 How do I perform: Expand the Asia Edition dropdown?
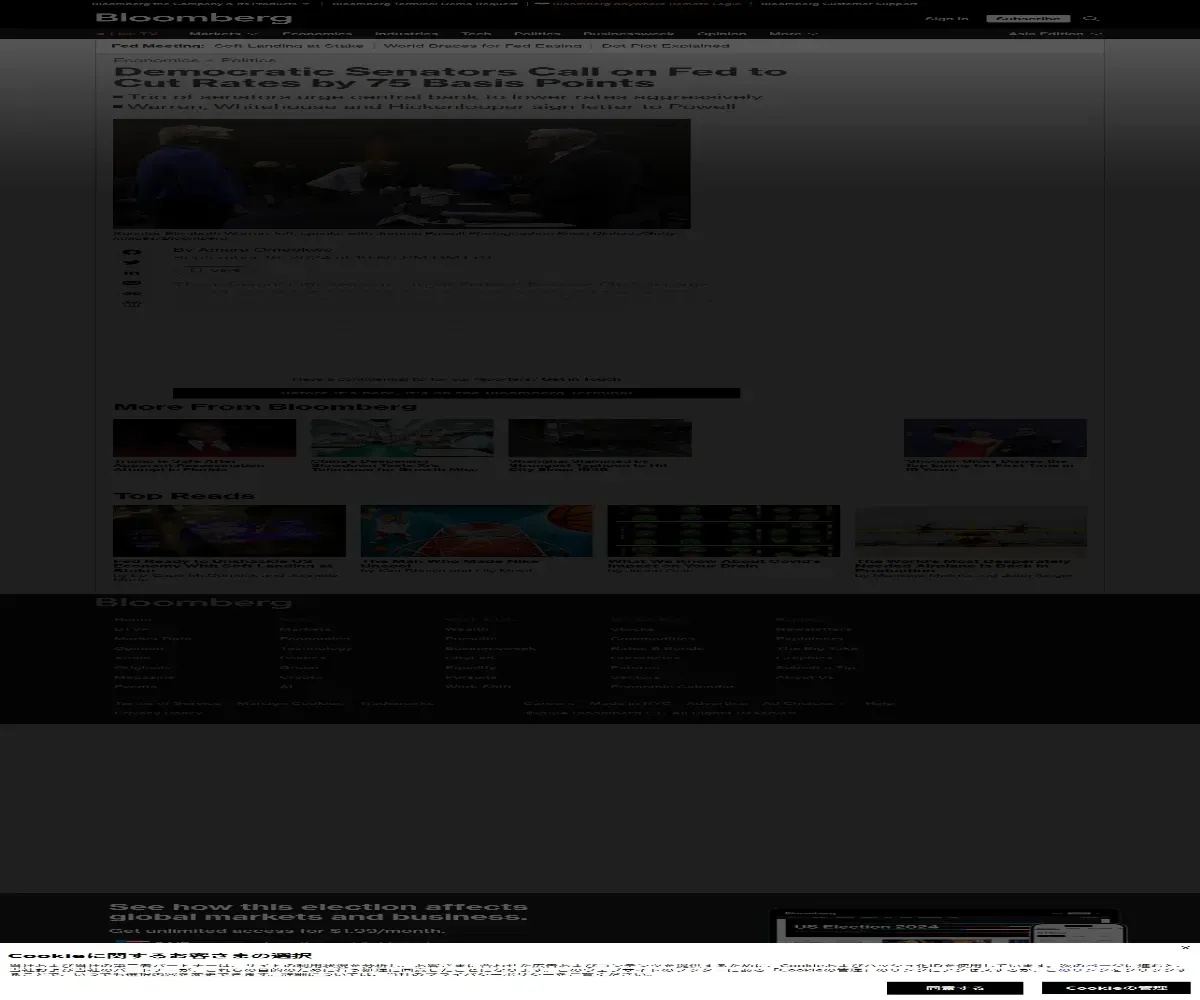[x=1054, y=34]
